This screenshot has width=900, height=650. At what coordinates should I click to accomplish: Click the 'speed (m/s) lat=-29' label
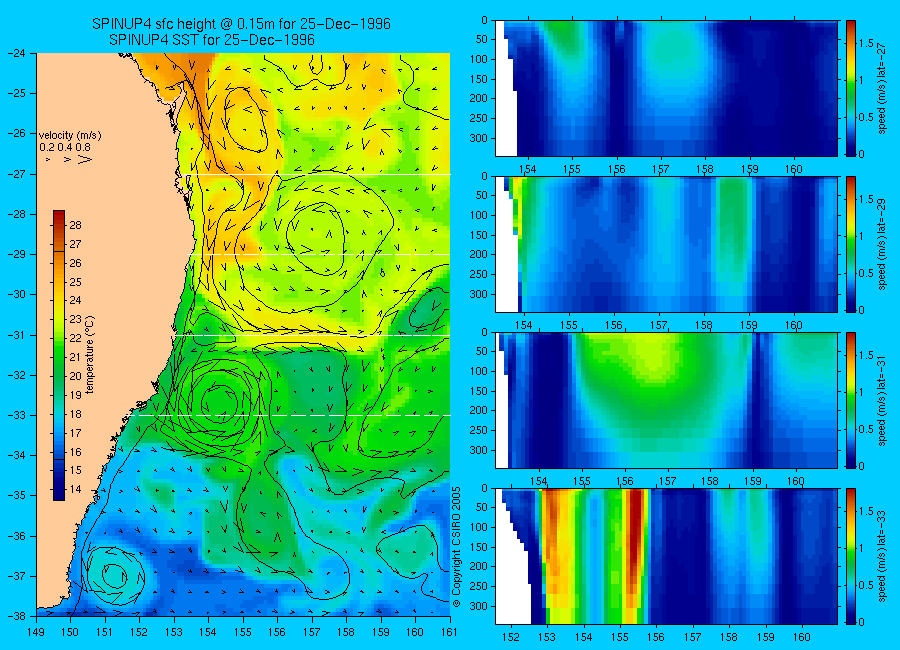pyautogui.click(x=883, y=244)
